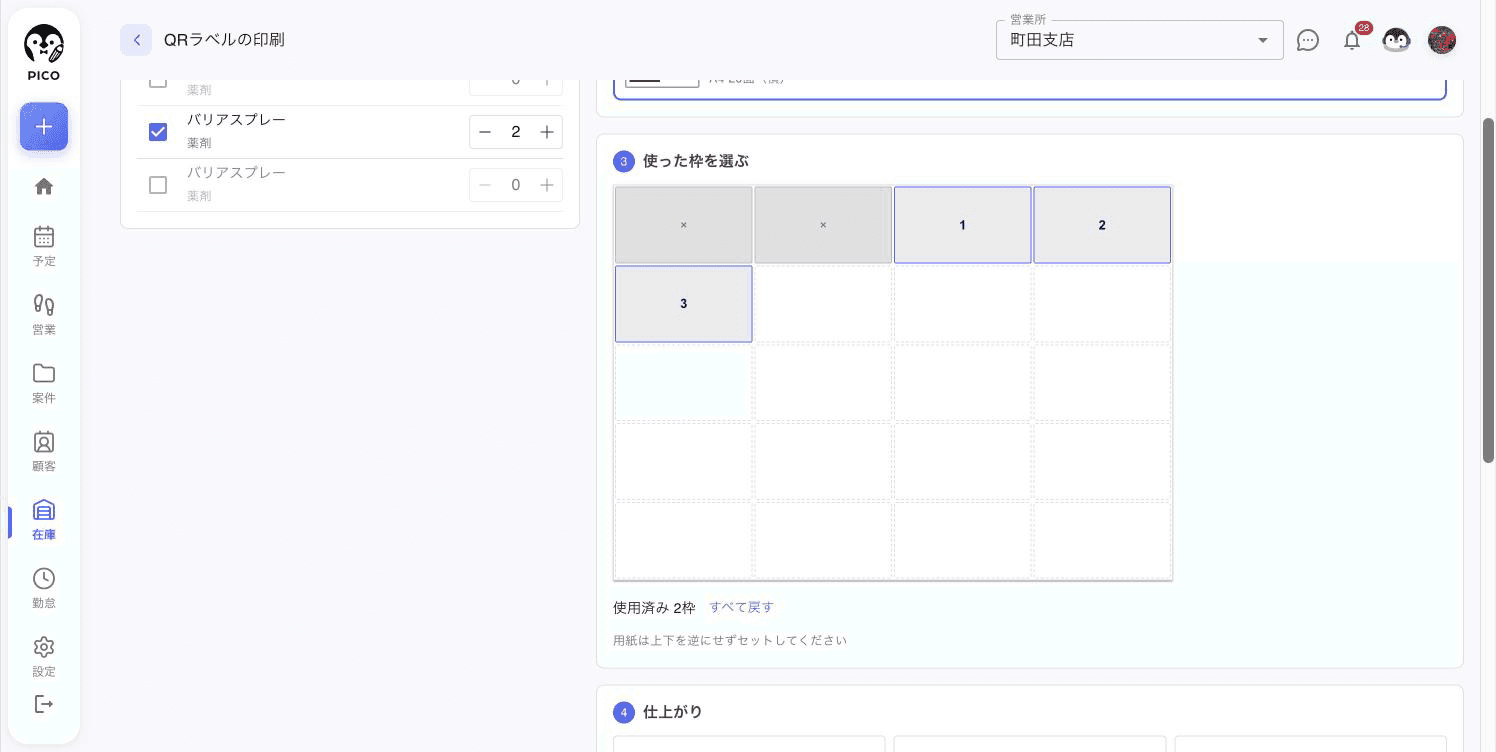Check the greyed-out バリアスプレー checkbox with quantity 0
The width and height of the screenshot is (1496, 752).
[158, 185]
